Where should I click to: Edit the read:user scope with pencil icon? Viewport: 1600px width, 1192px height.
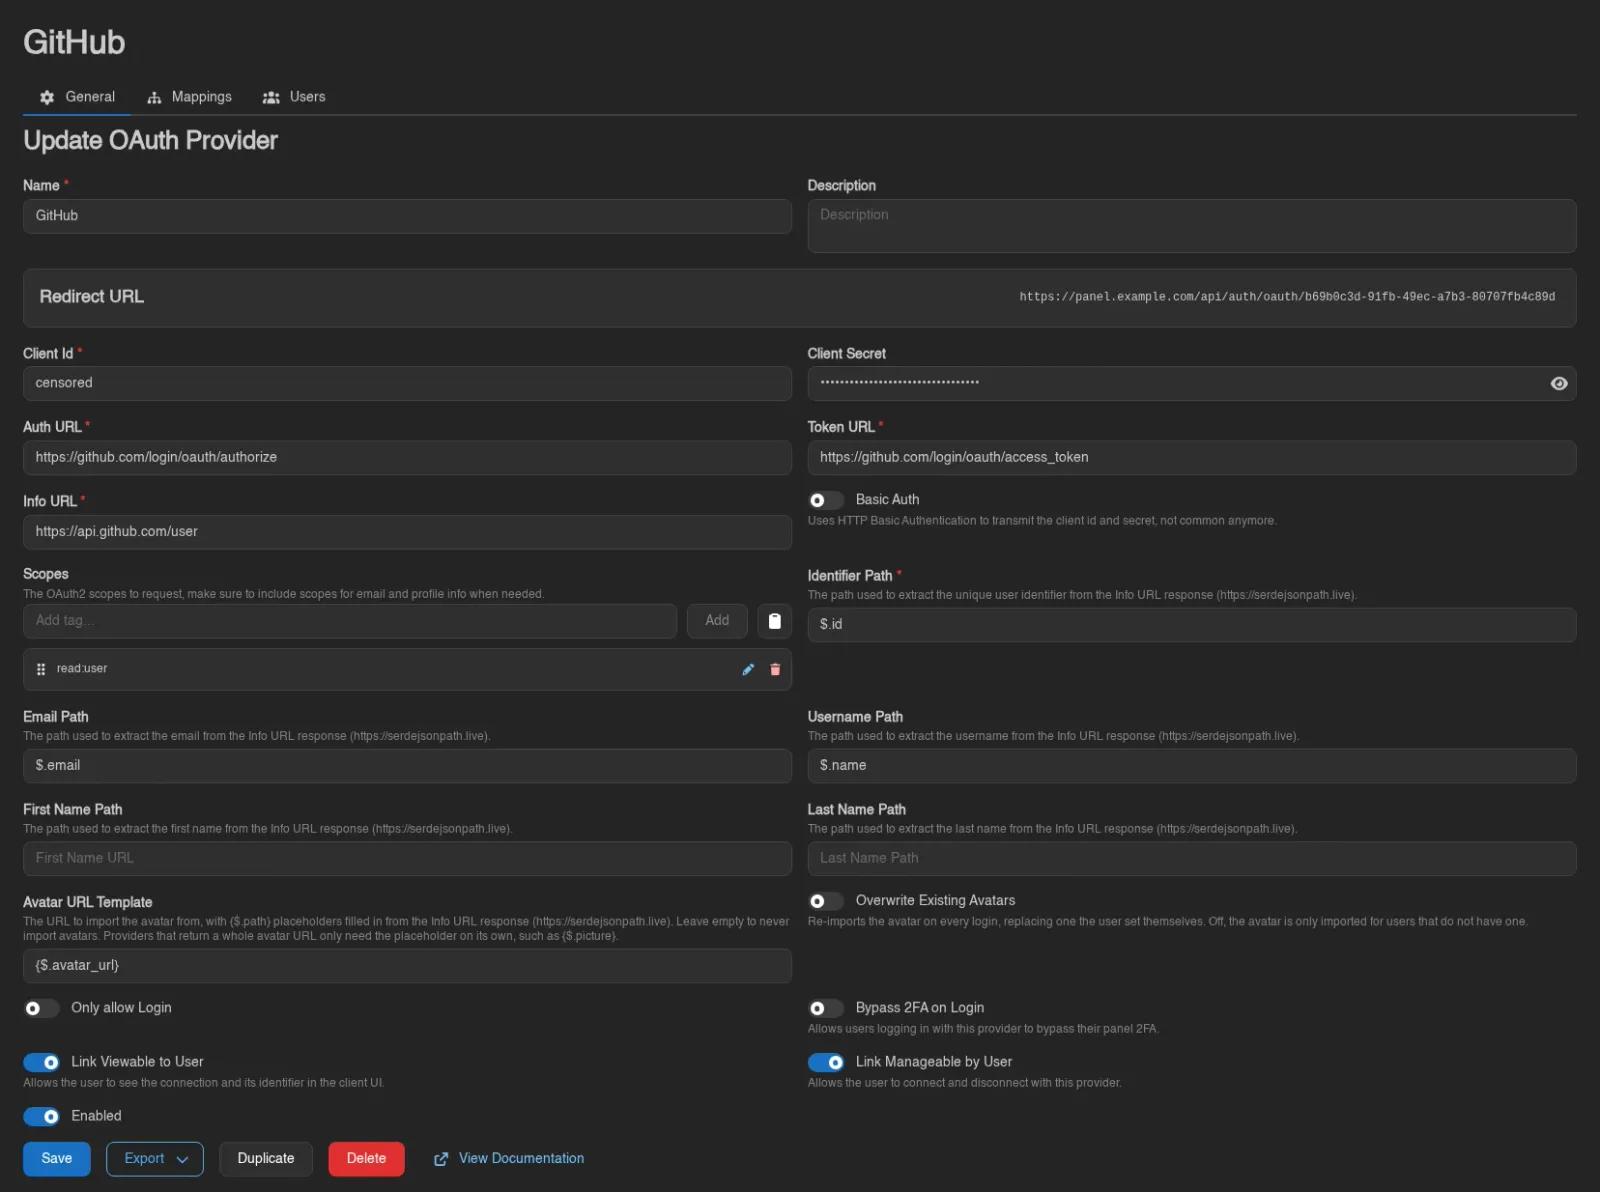(748, 670)
